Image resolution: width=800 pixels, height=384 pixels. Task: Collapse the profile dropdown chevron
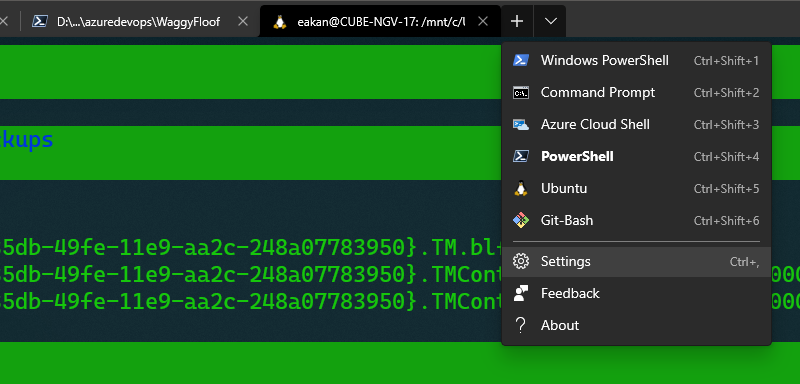pos(551,21)
